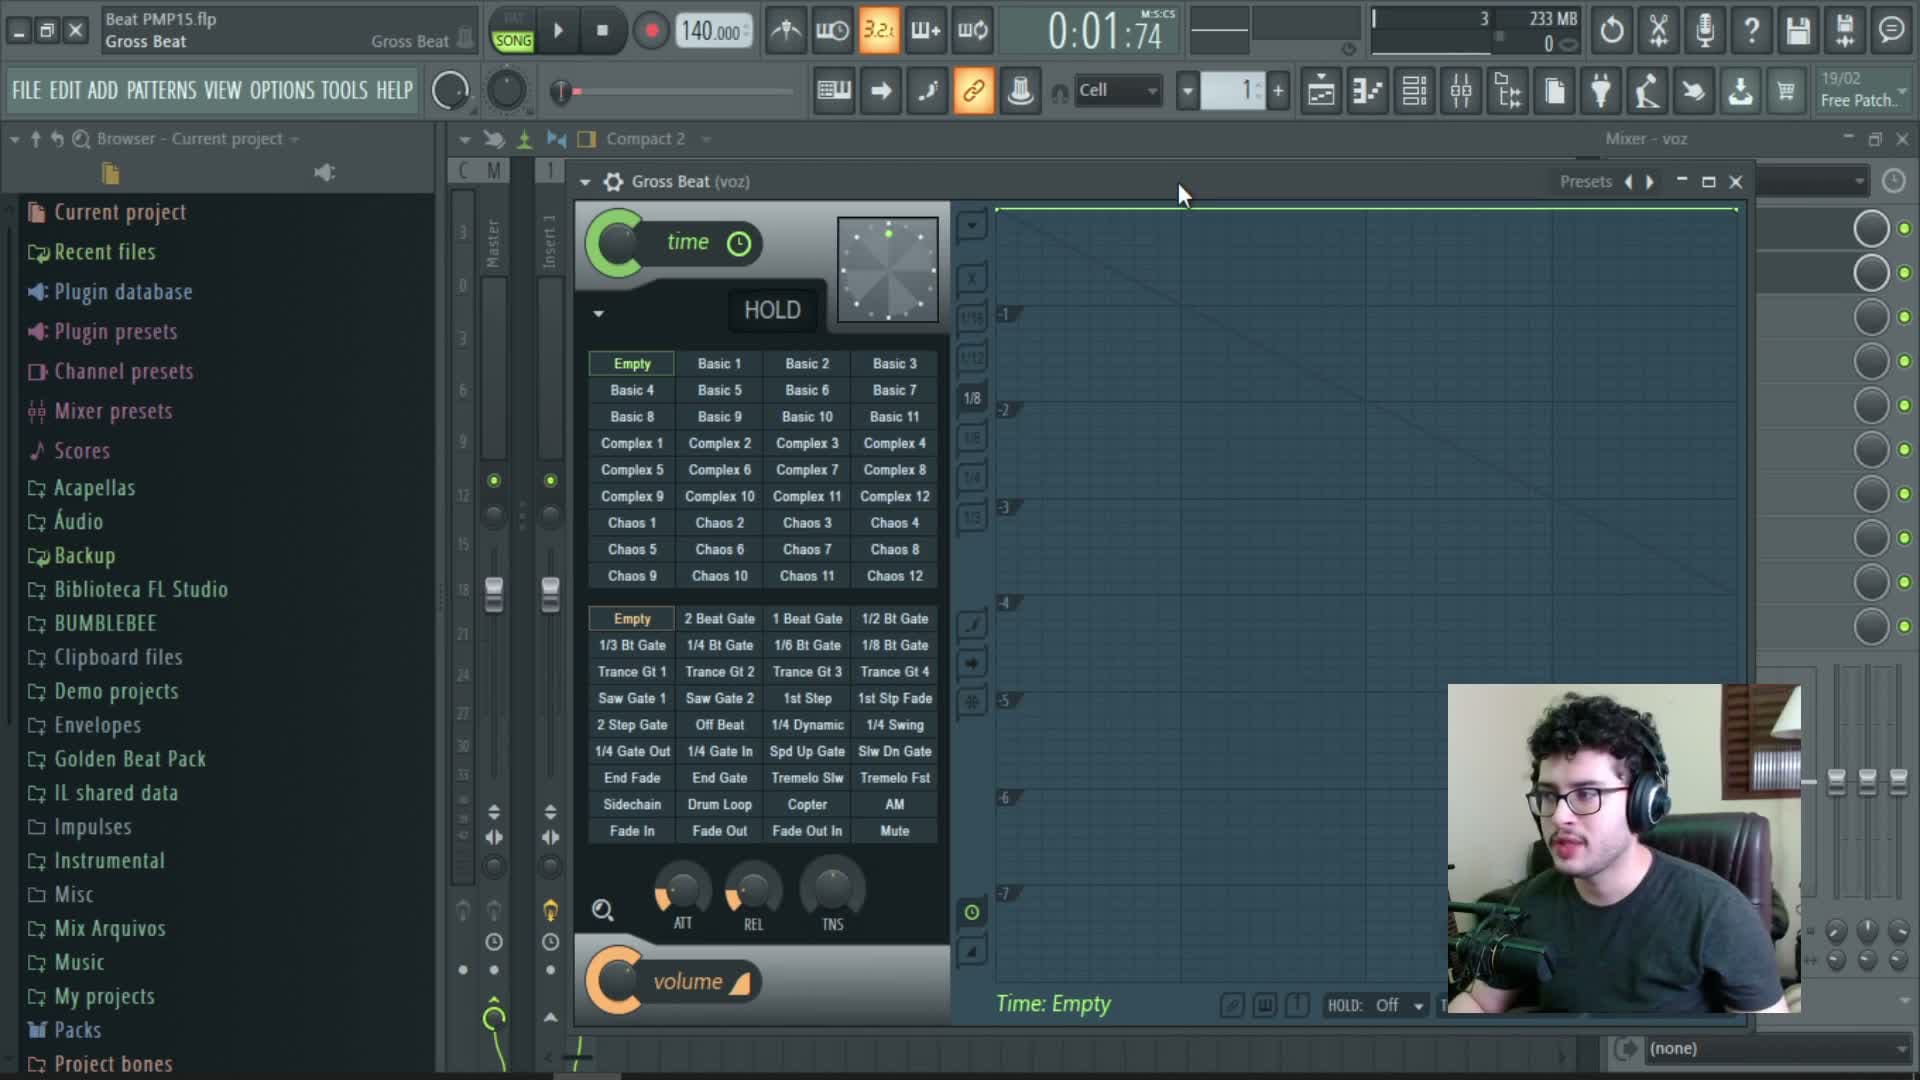Click the Gross Beat gear settings icon
Screen dimensions: 1920x1080
pos(613,182)
